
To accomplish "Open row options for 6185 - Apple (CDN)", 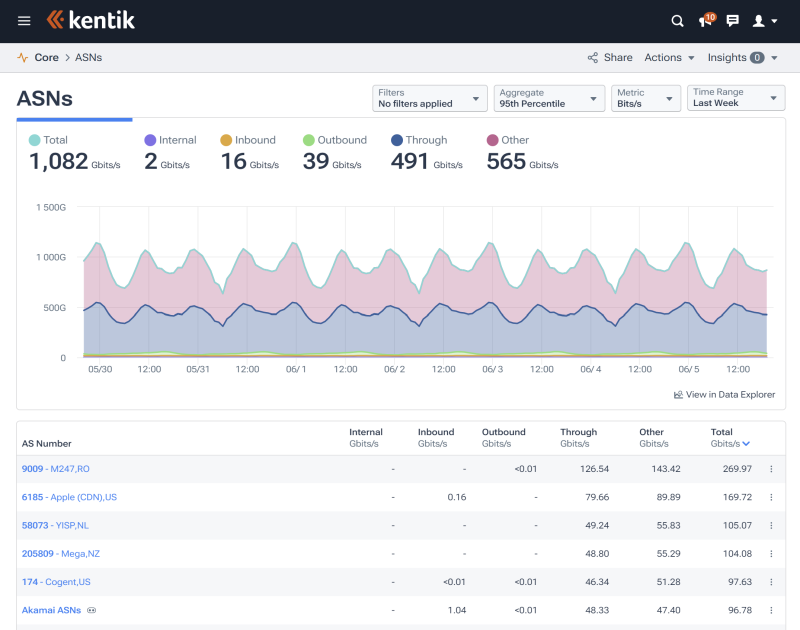I will (x=771, y=497).
